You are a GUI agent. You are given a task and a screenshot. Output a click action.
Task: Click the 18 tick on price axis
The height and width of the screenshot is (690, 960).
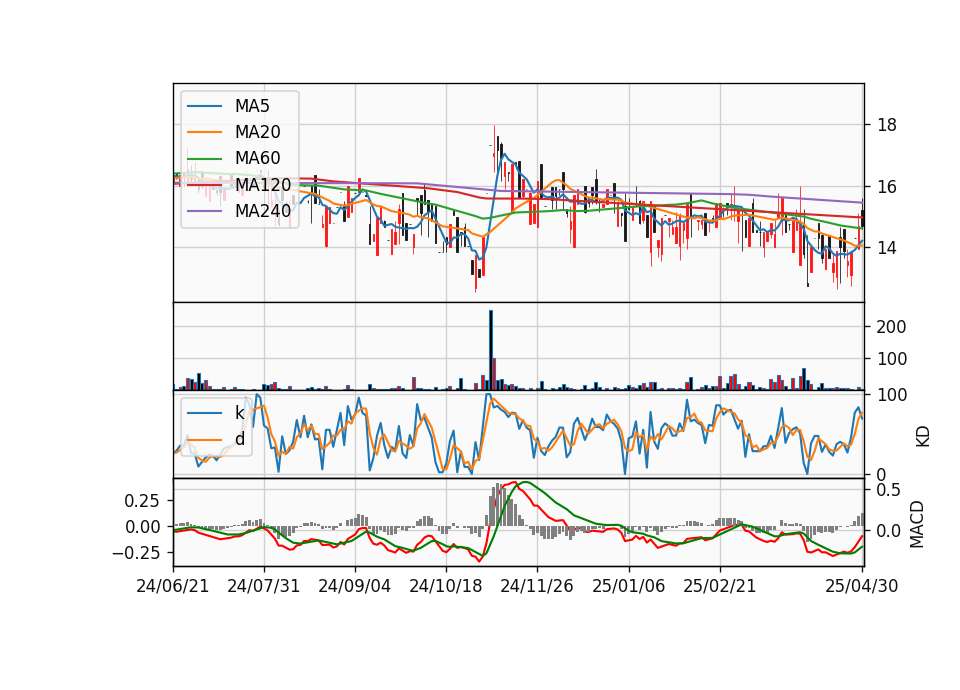tap(887, 126)
